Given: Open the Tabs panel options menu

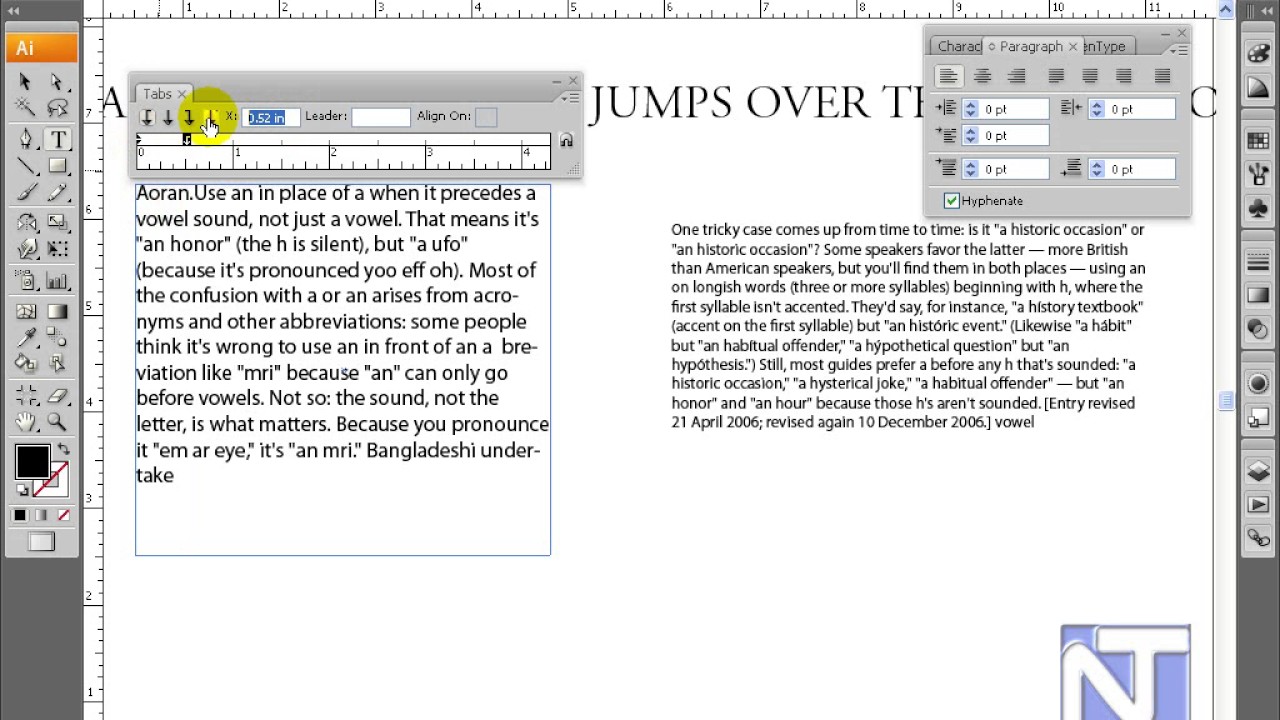Looking at the screenshot, I should pos(571,98).
